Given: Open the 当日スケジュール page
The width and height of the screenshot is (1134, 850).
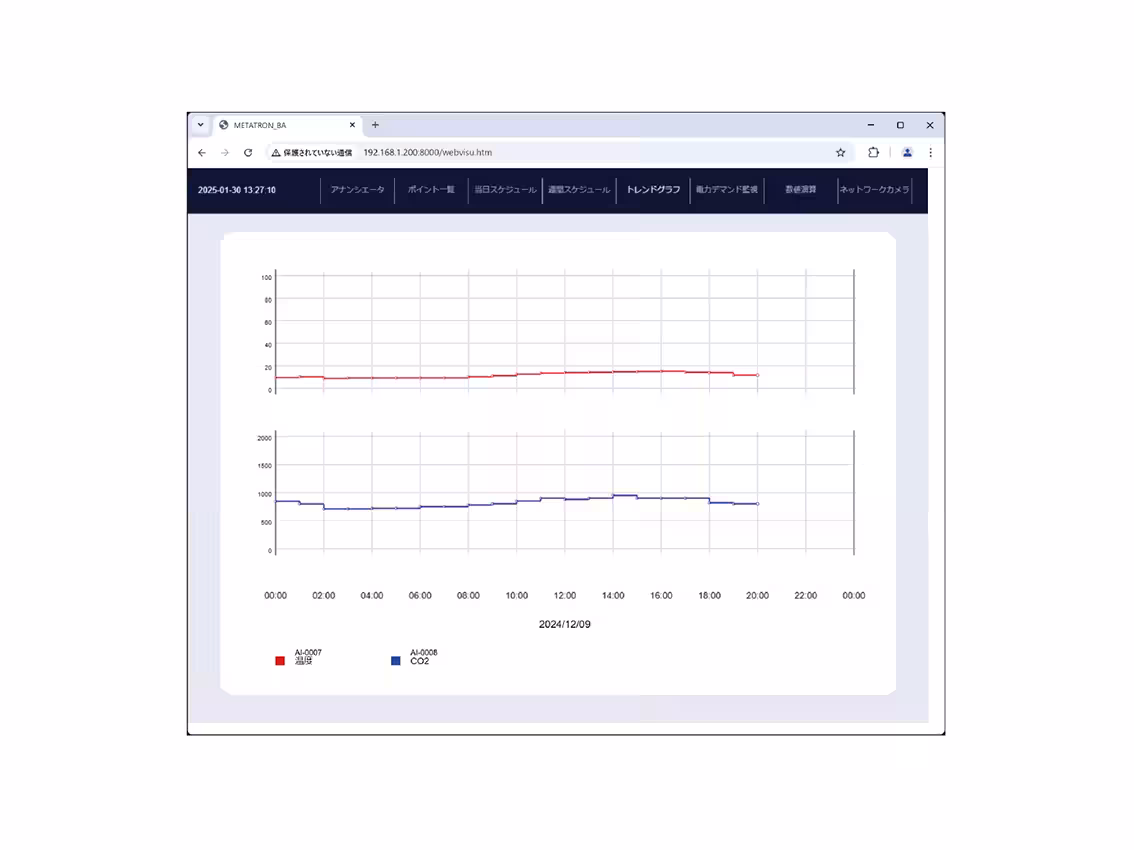Looking at the screenshot, I should tap(505, 190).
